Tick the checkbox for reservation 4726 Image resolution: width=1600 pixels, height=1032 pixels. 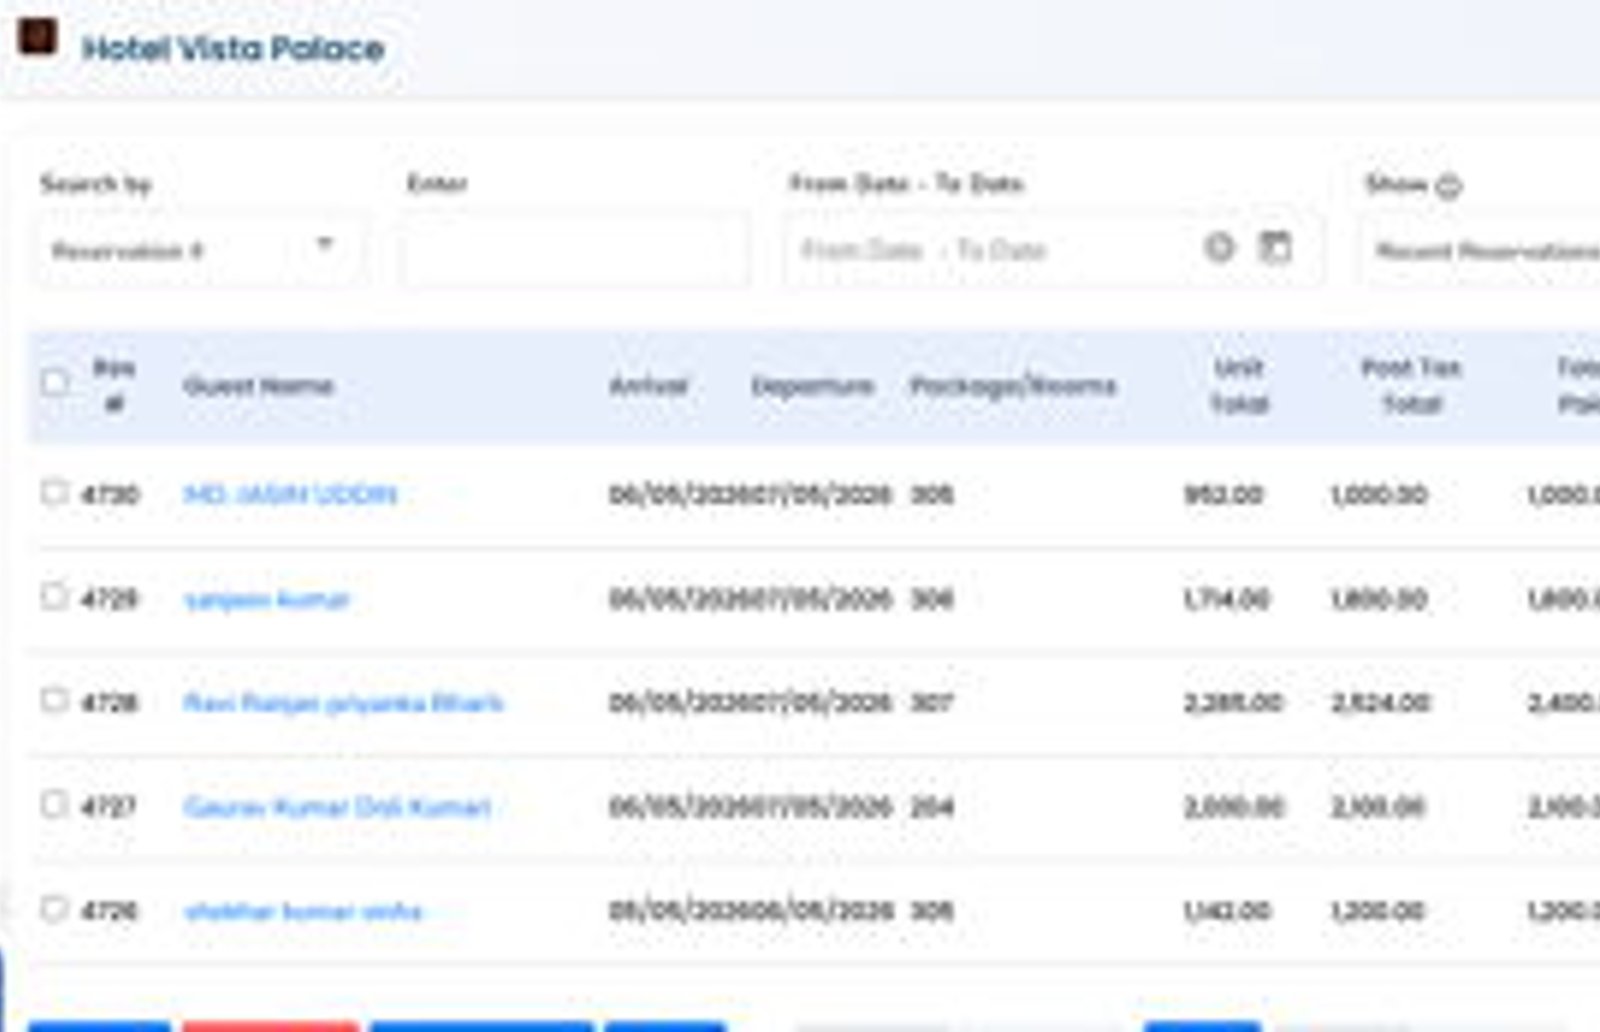pyautogui.click(x=54, y=908)
